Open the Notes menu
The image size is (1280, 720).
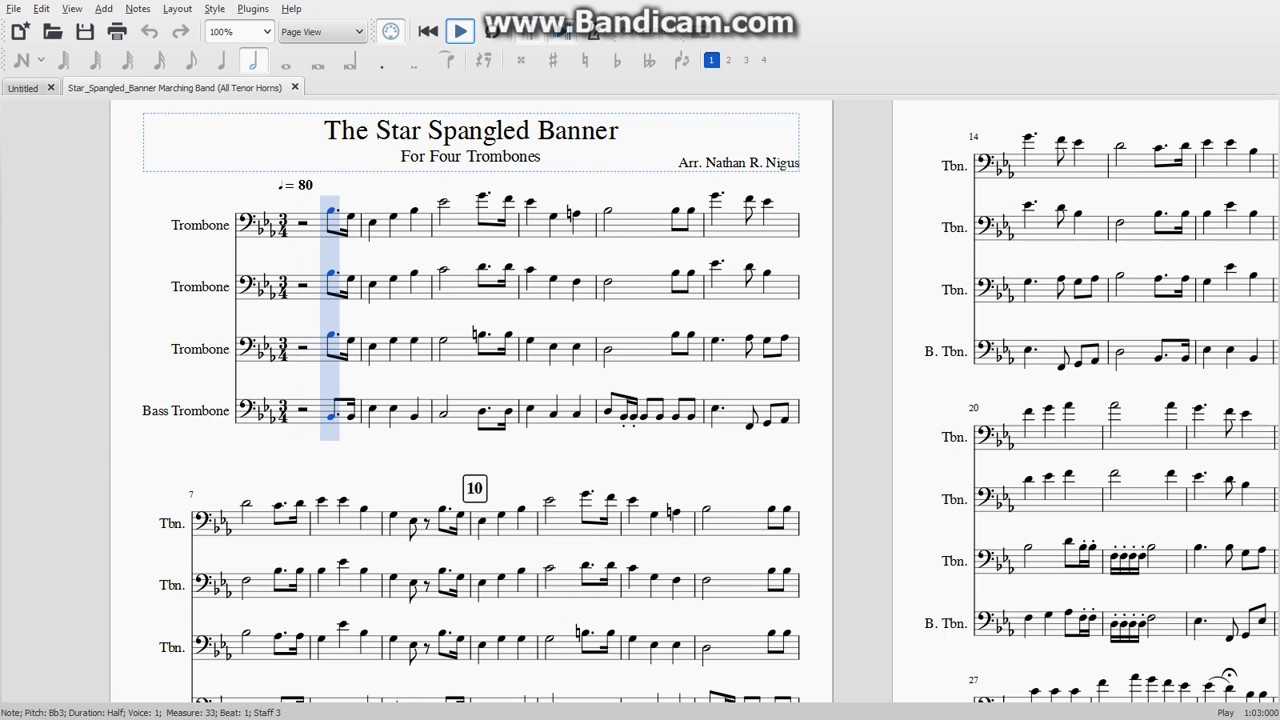pyautogui.click(x=138, y=9)
